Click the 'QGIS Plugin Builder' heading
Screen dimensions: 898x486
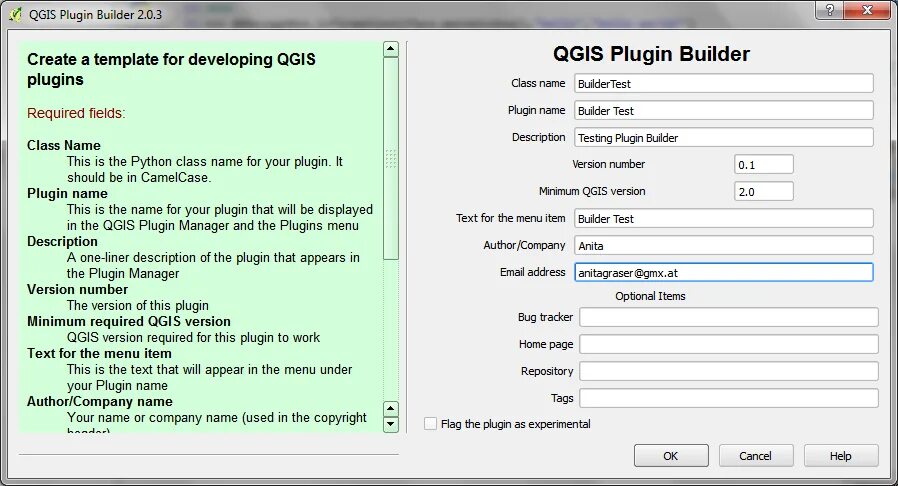pyautogui.click(x=651, y=54)
